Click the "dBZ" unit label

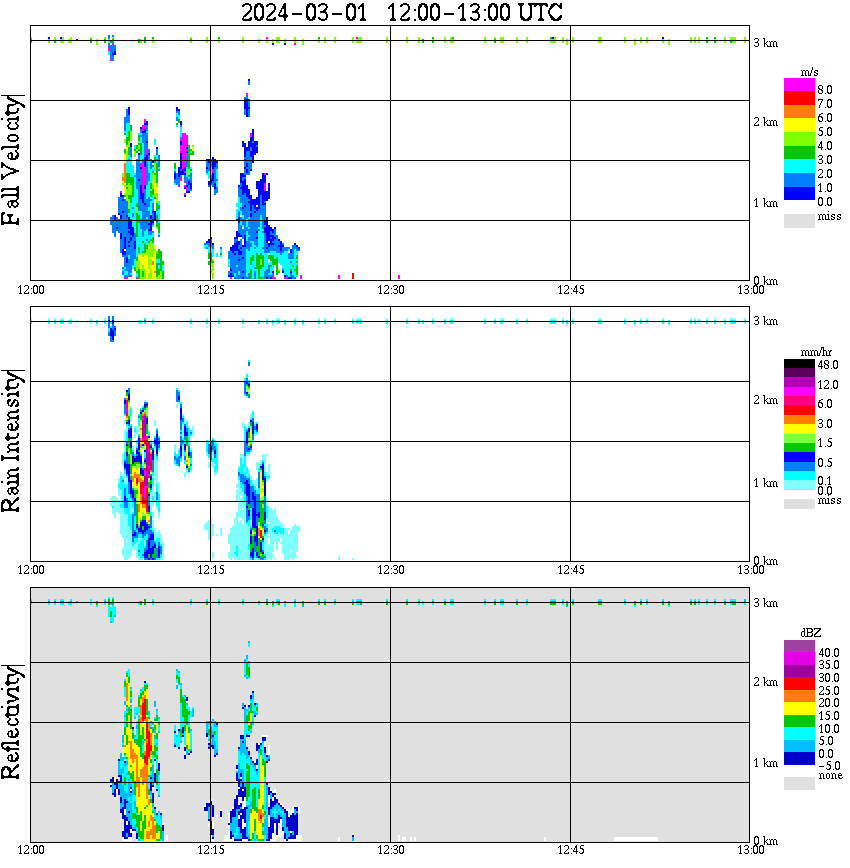click(x=811, y=633)
